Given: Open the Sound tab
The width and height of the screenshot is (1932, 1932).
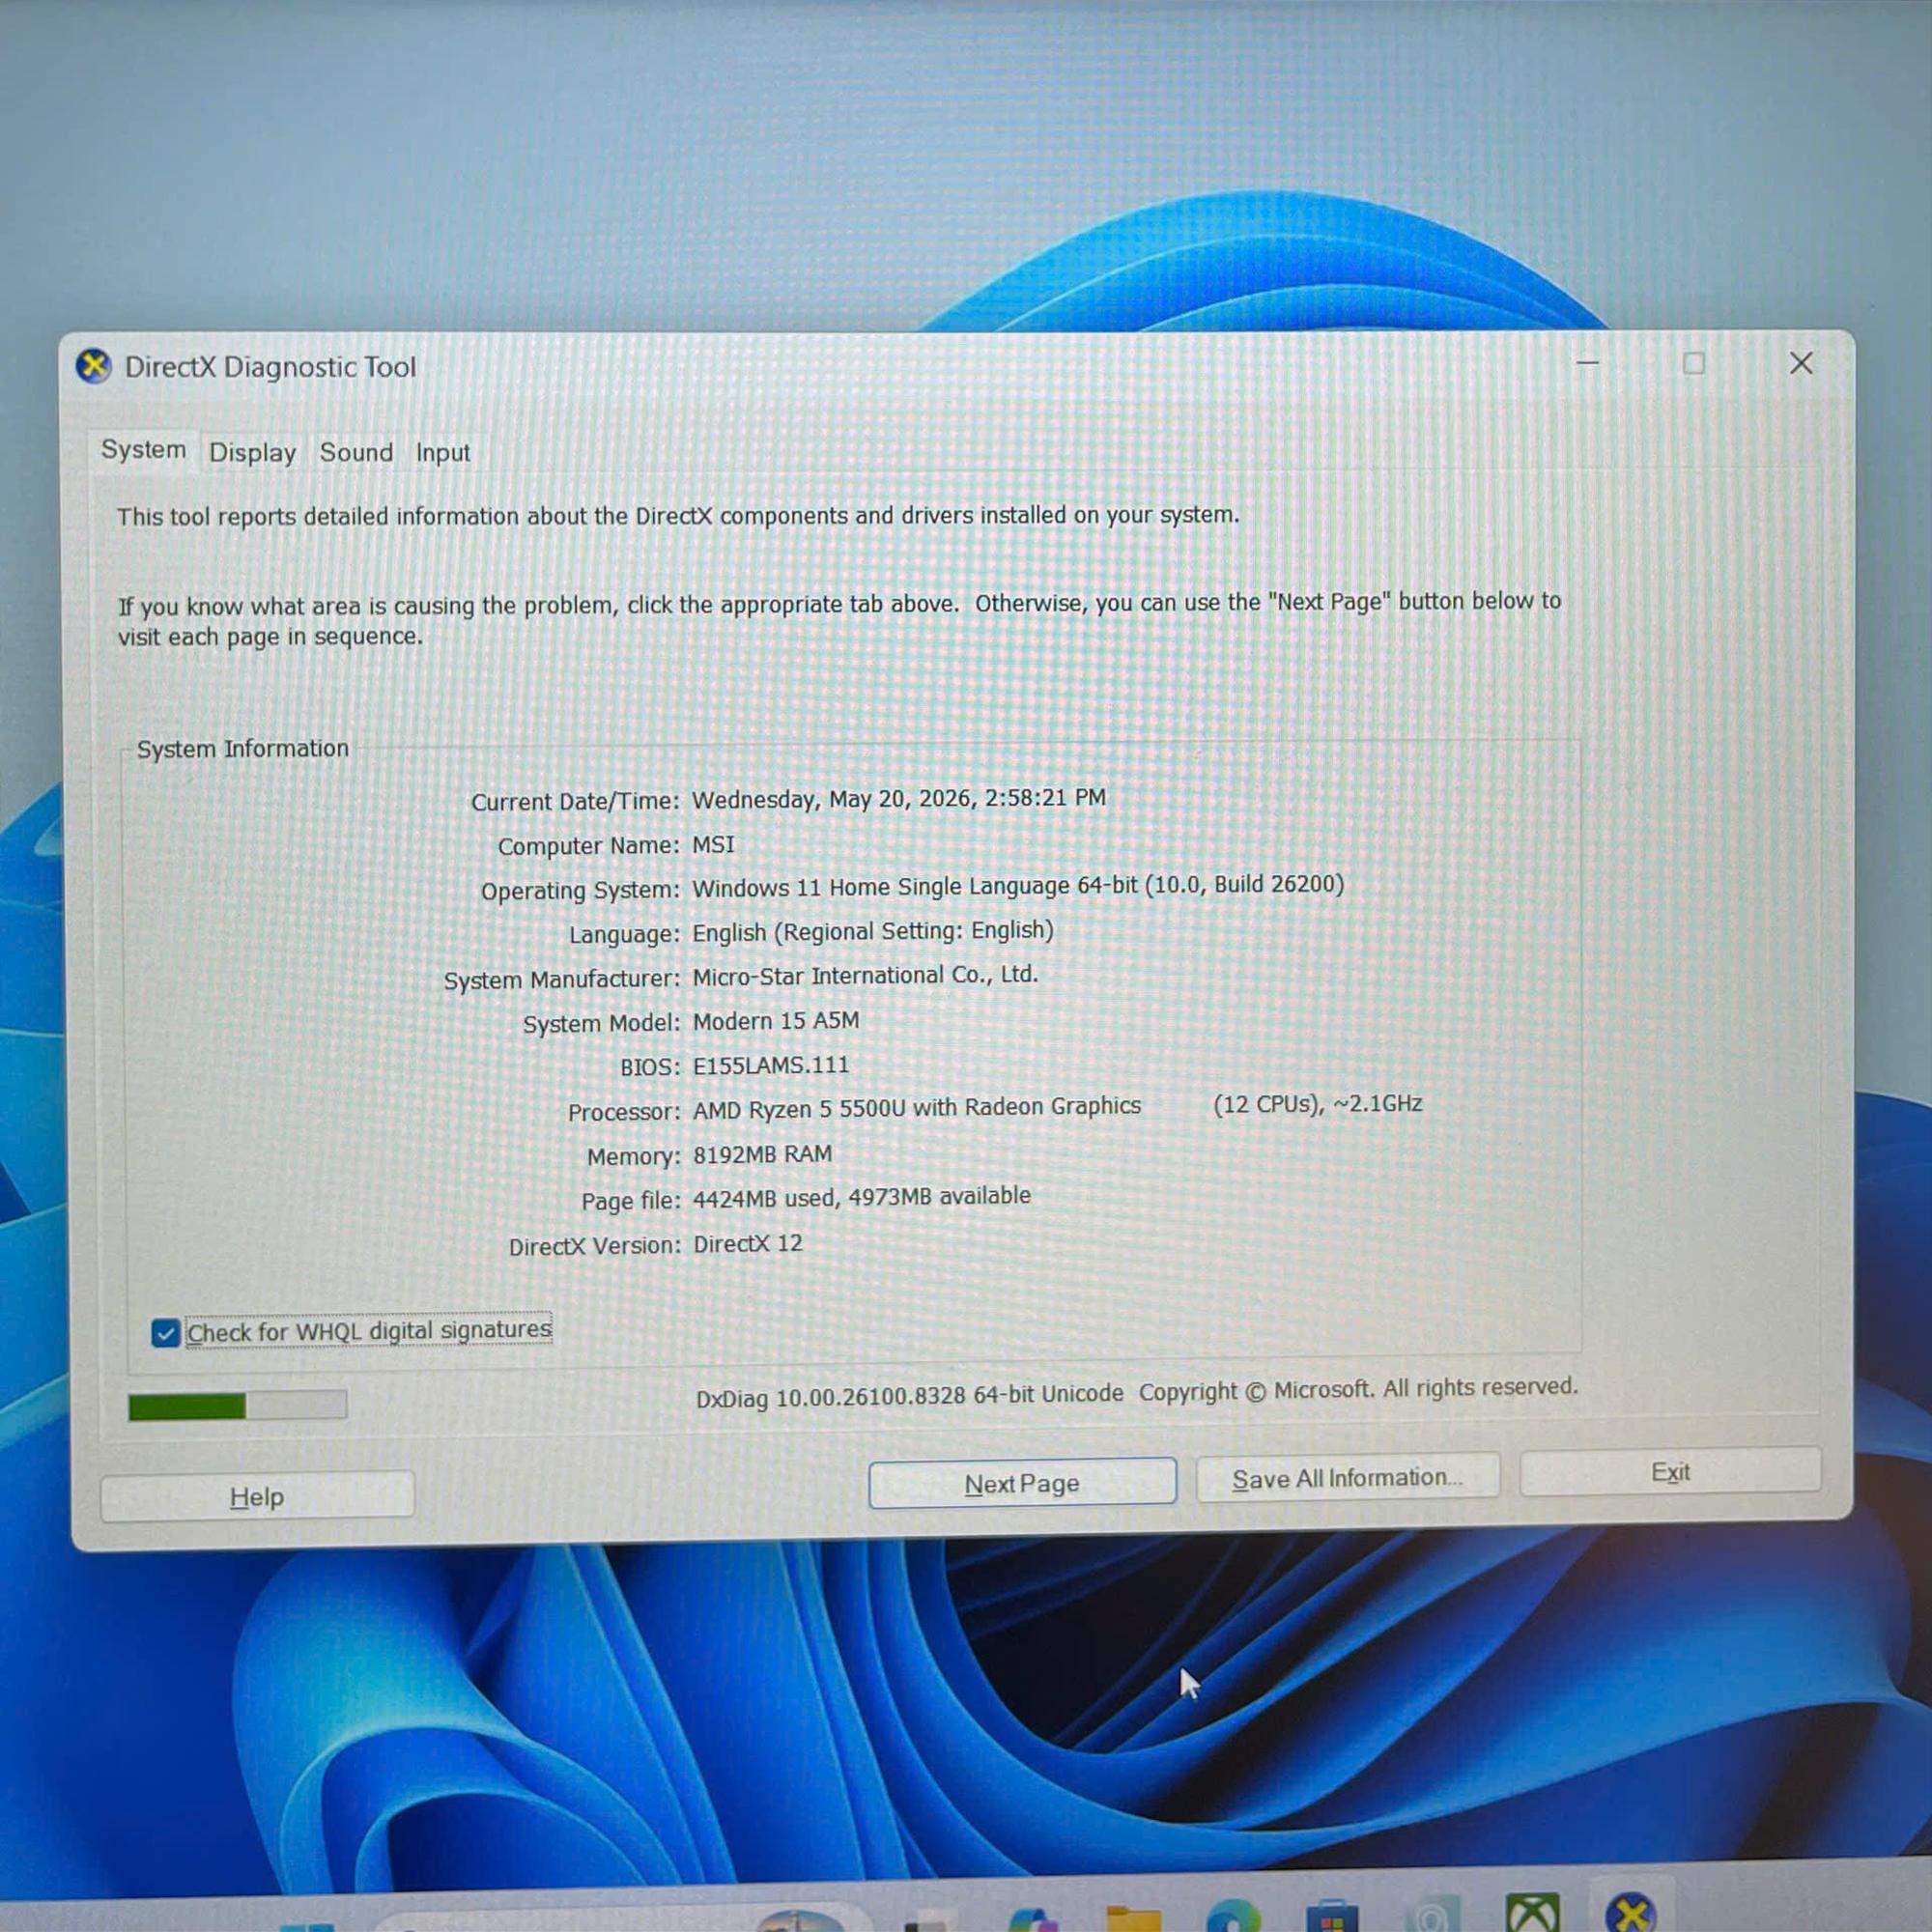Looking at the screenshot, I should 356,453.
